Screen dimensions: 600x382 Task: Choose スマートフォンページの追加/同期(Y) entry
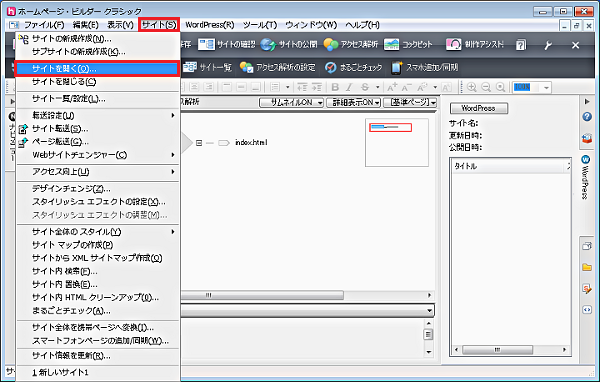point(97,341)
